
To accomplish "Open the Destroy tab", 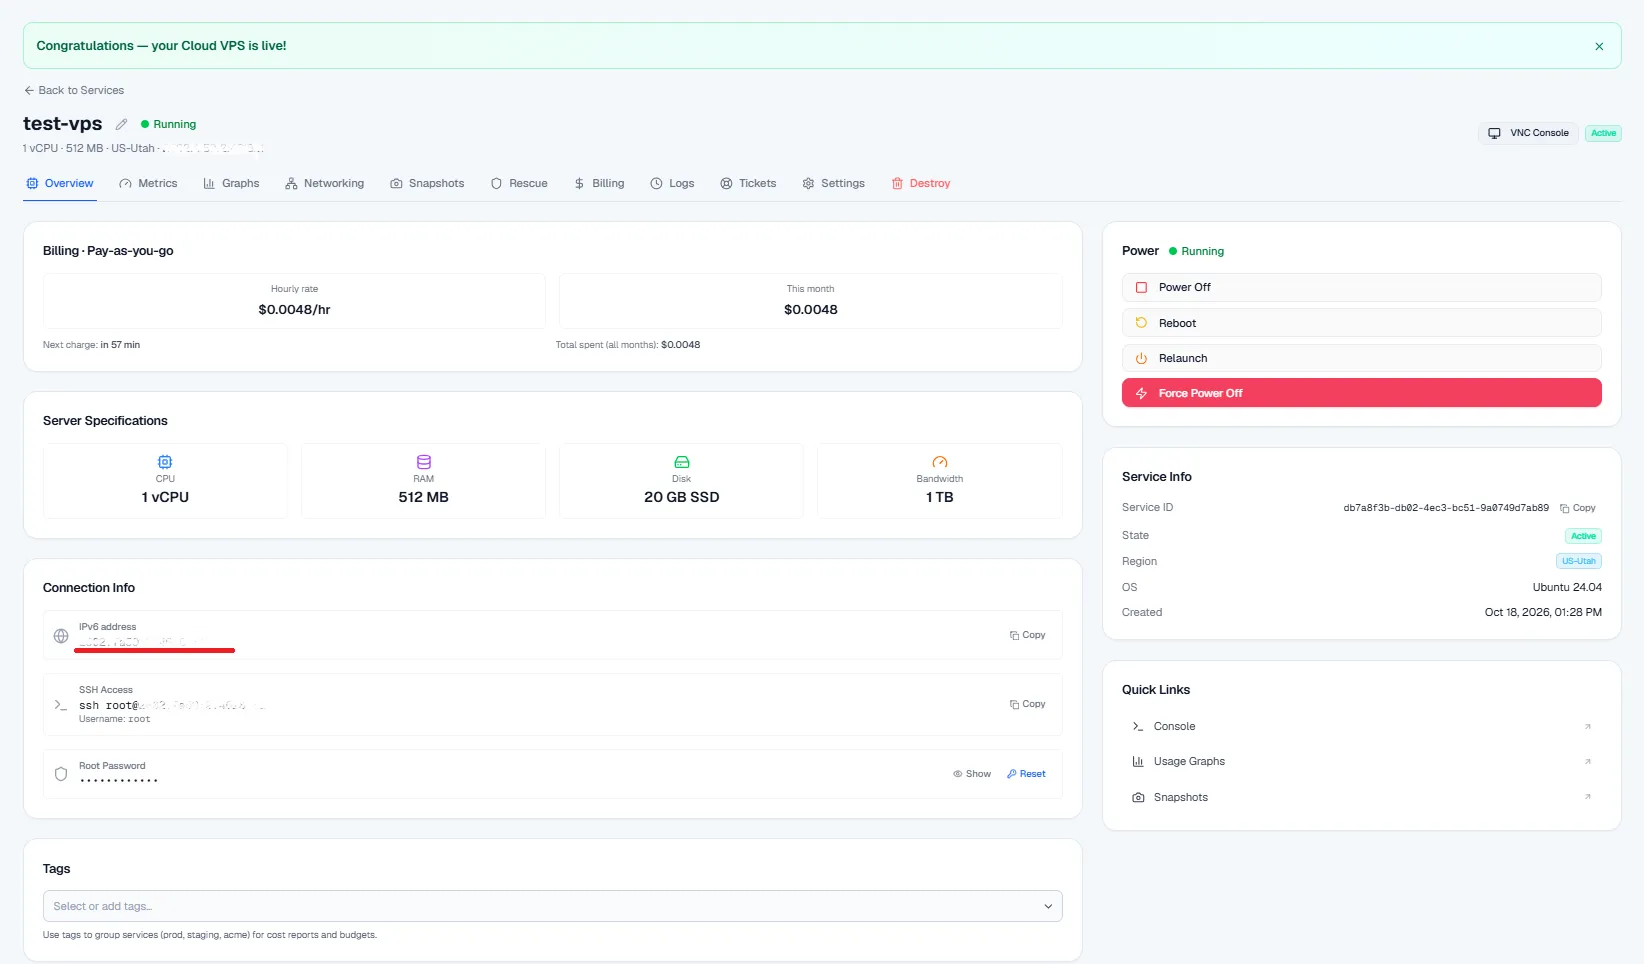I will (x=920, y=183).
